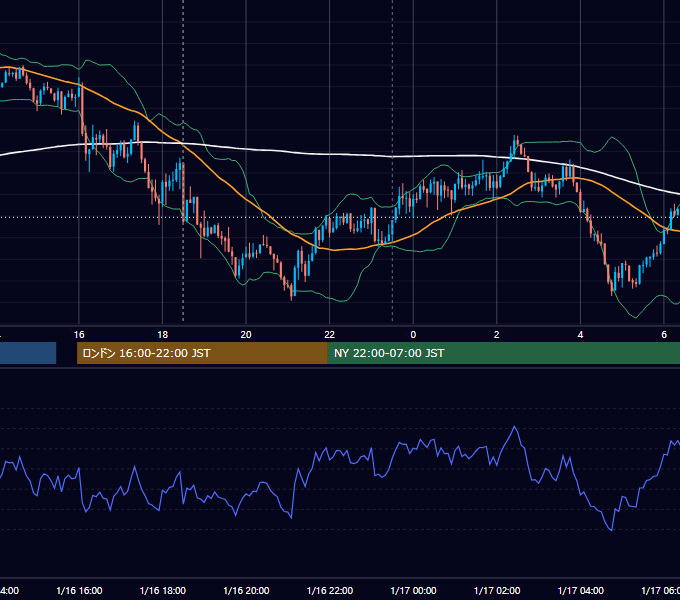
Task: Click the hour label 0 on the price chart axis
Action: [413, 335]
